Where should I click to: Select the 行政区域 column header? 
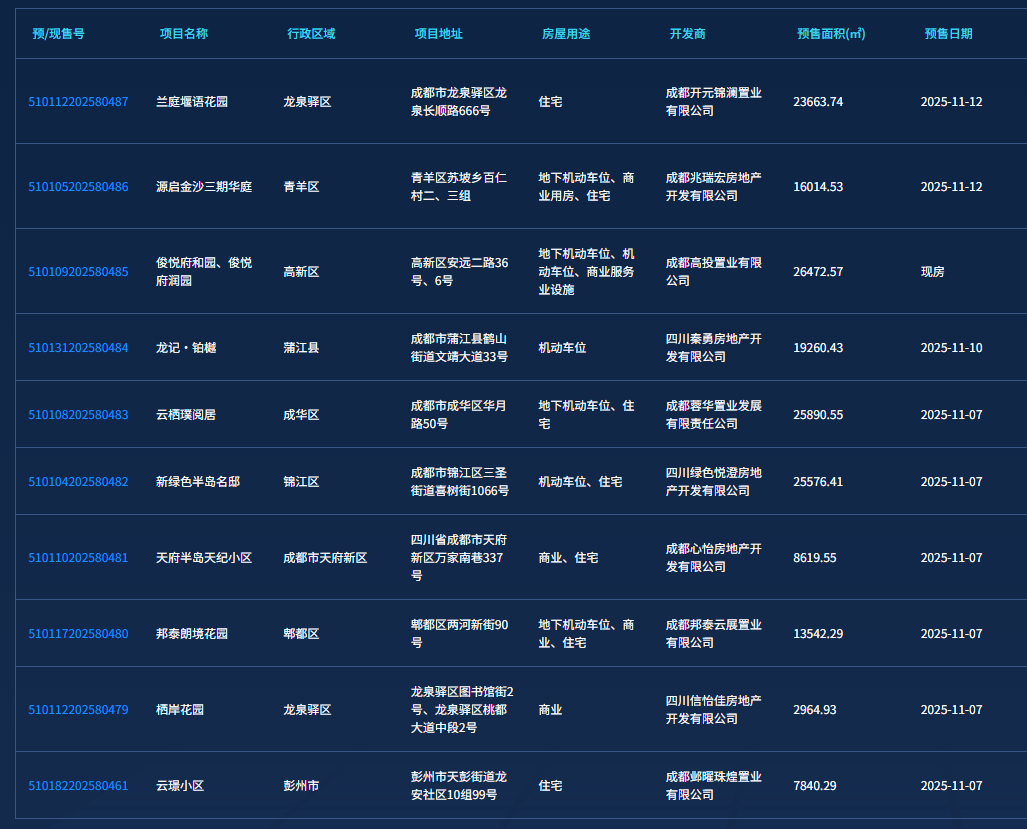pyautogui.click(x=311, y=34)
